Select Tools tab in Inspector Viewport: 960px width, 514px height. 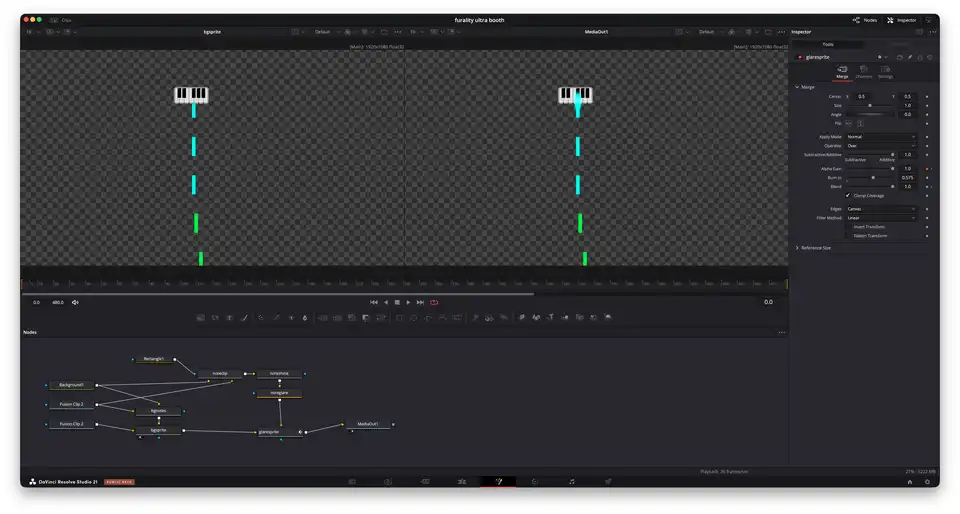coord(828,44)
